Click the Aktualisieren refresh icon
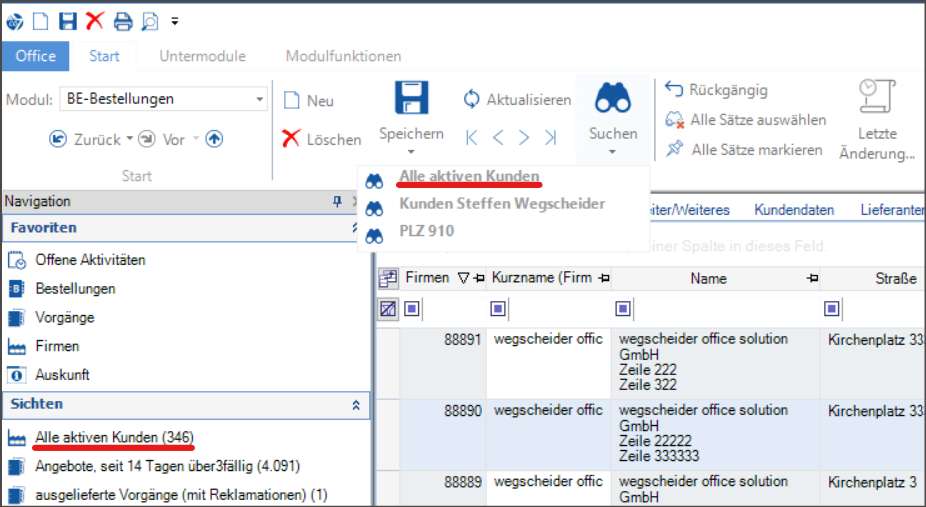The height and width of the screenshot is (507, 926). [x=471, y=100]
